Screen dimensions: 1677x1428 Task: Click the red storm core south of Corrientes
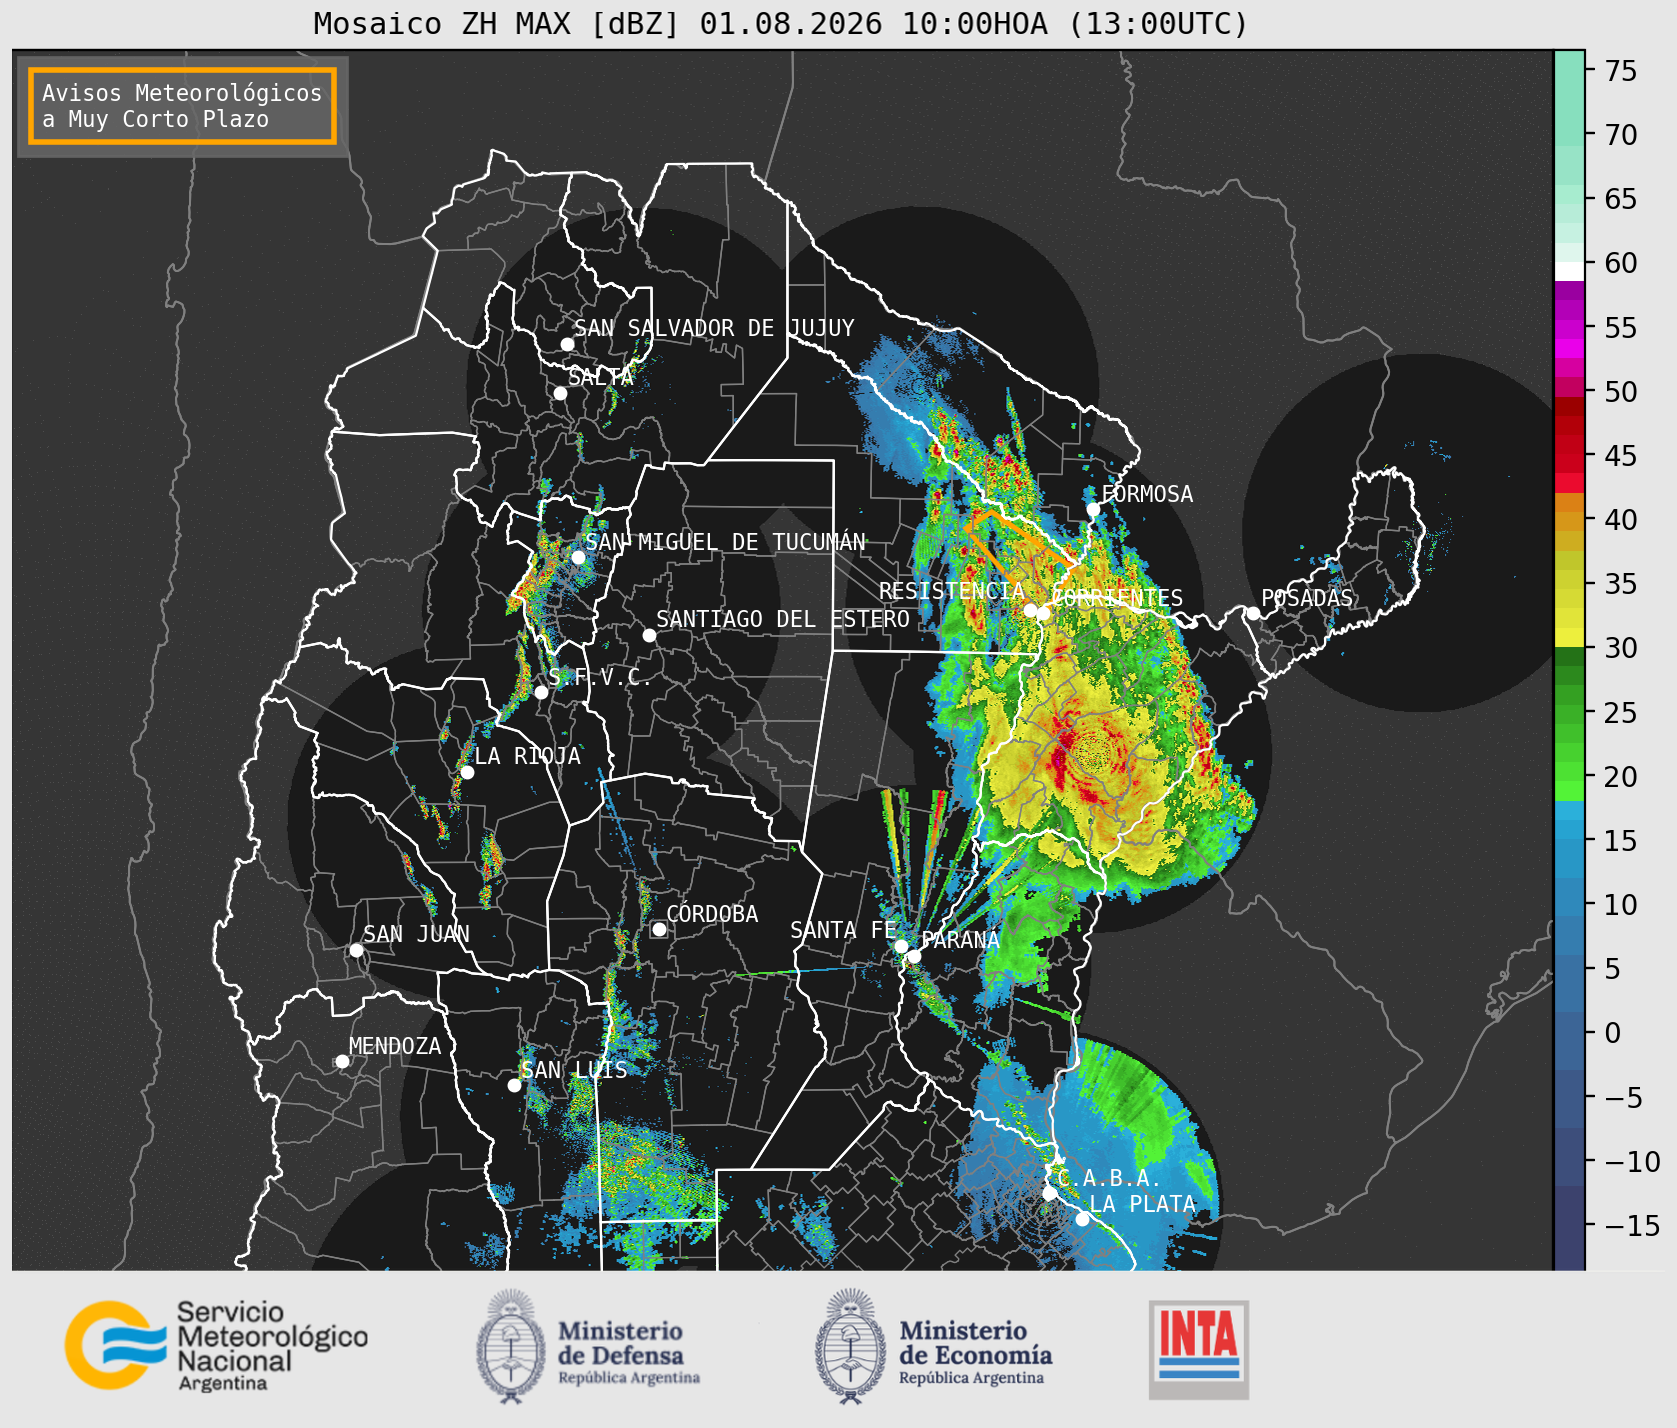(1058, 757)
